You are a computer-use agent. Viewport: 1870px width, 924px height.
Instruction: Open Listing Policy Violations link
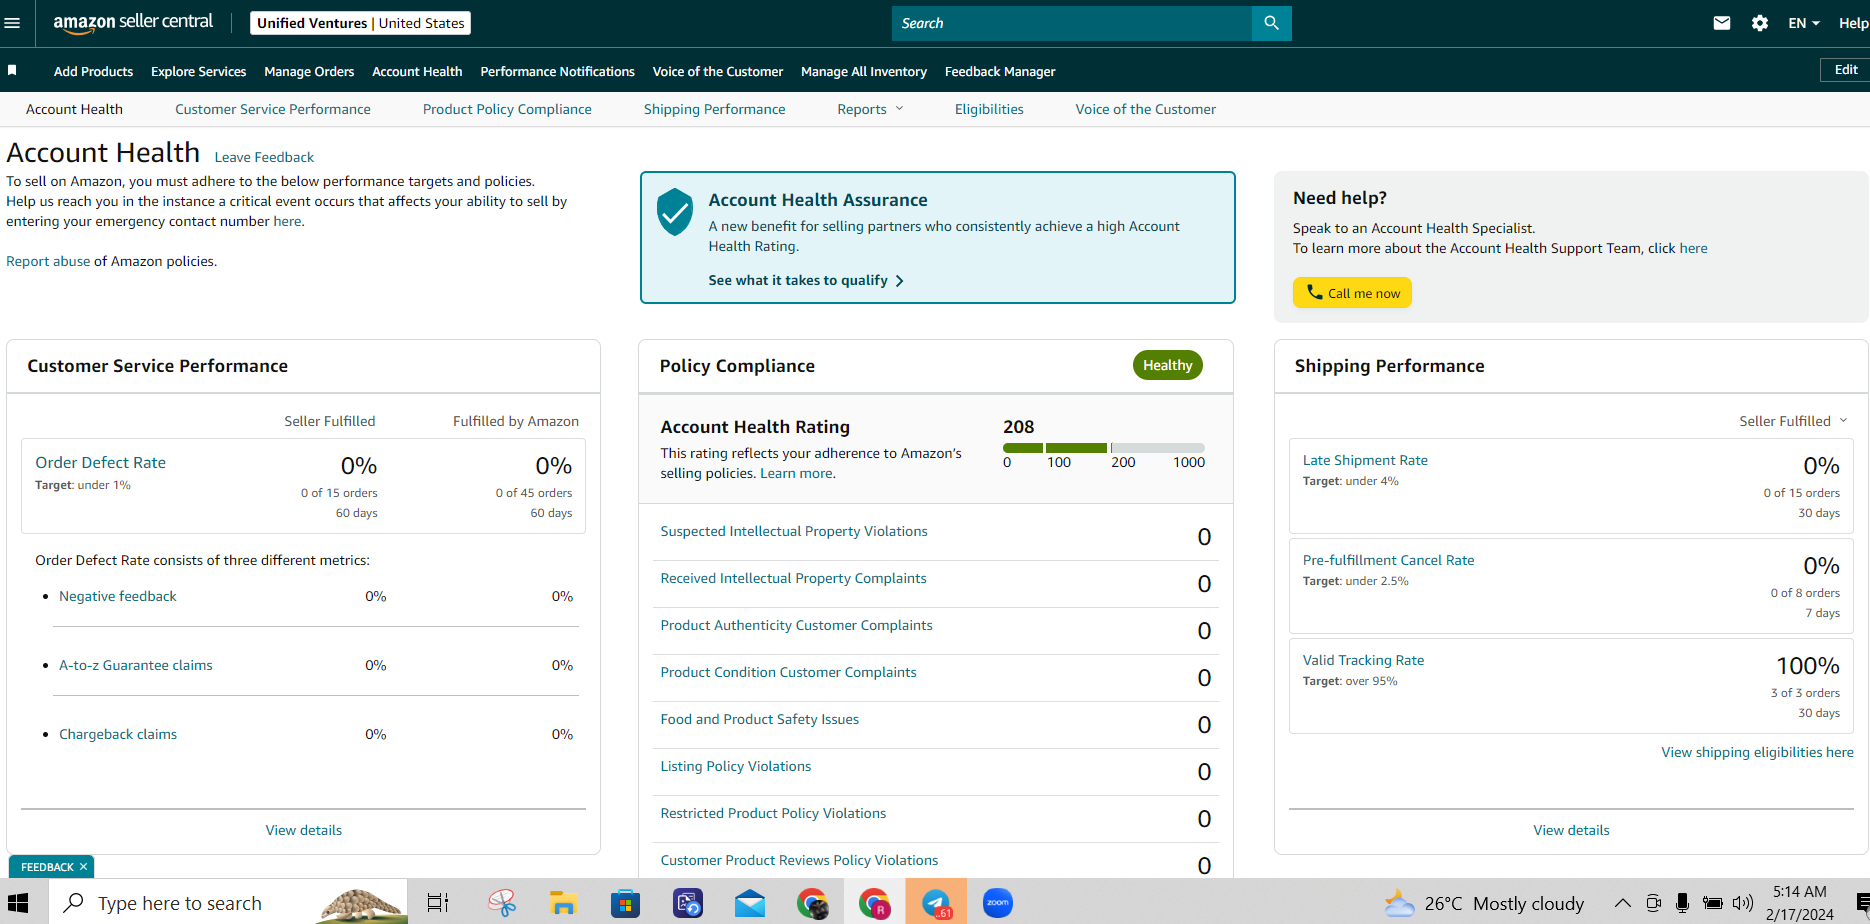click(x=735, y=766)
